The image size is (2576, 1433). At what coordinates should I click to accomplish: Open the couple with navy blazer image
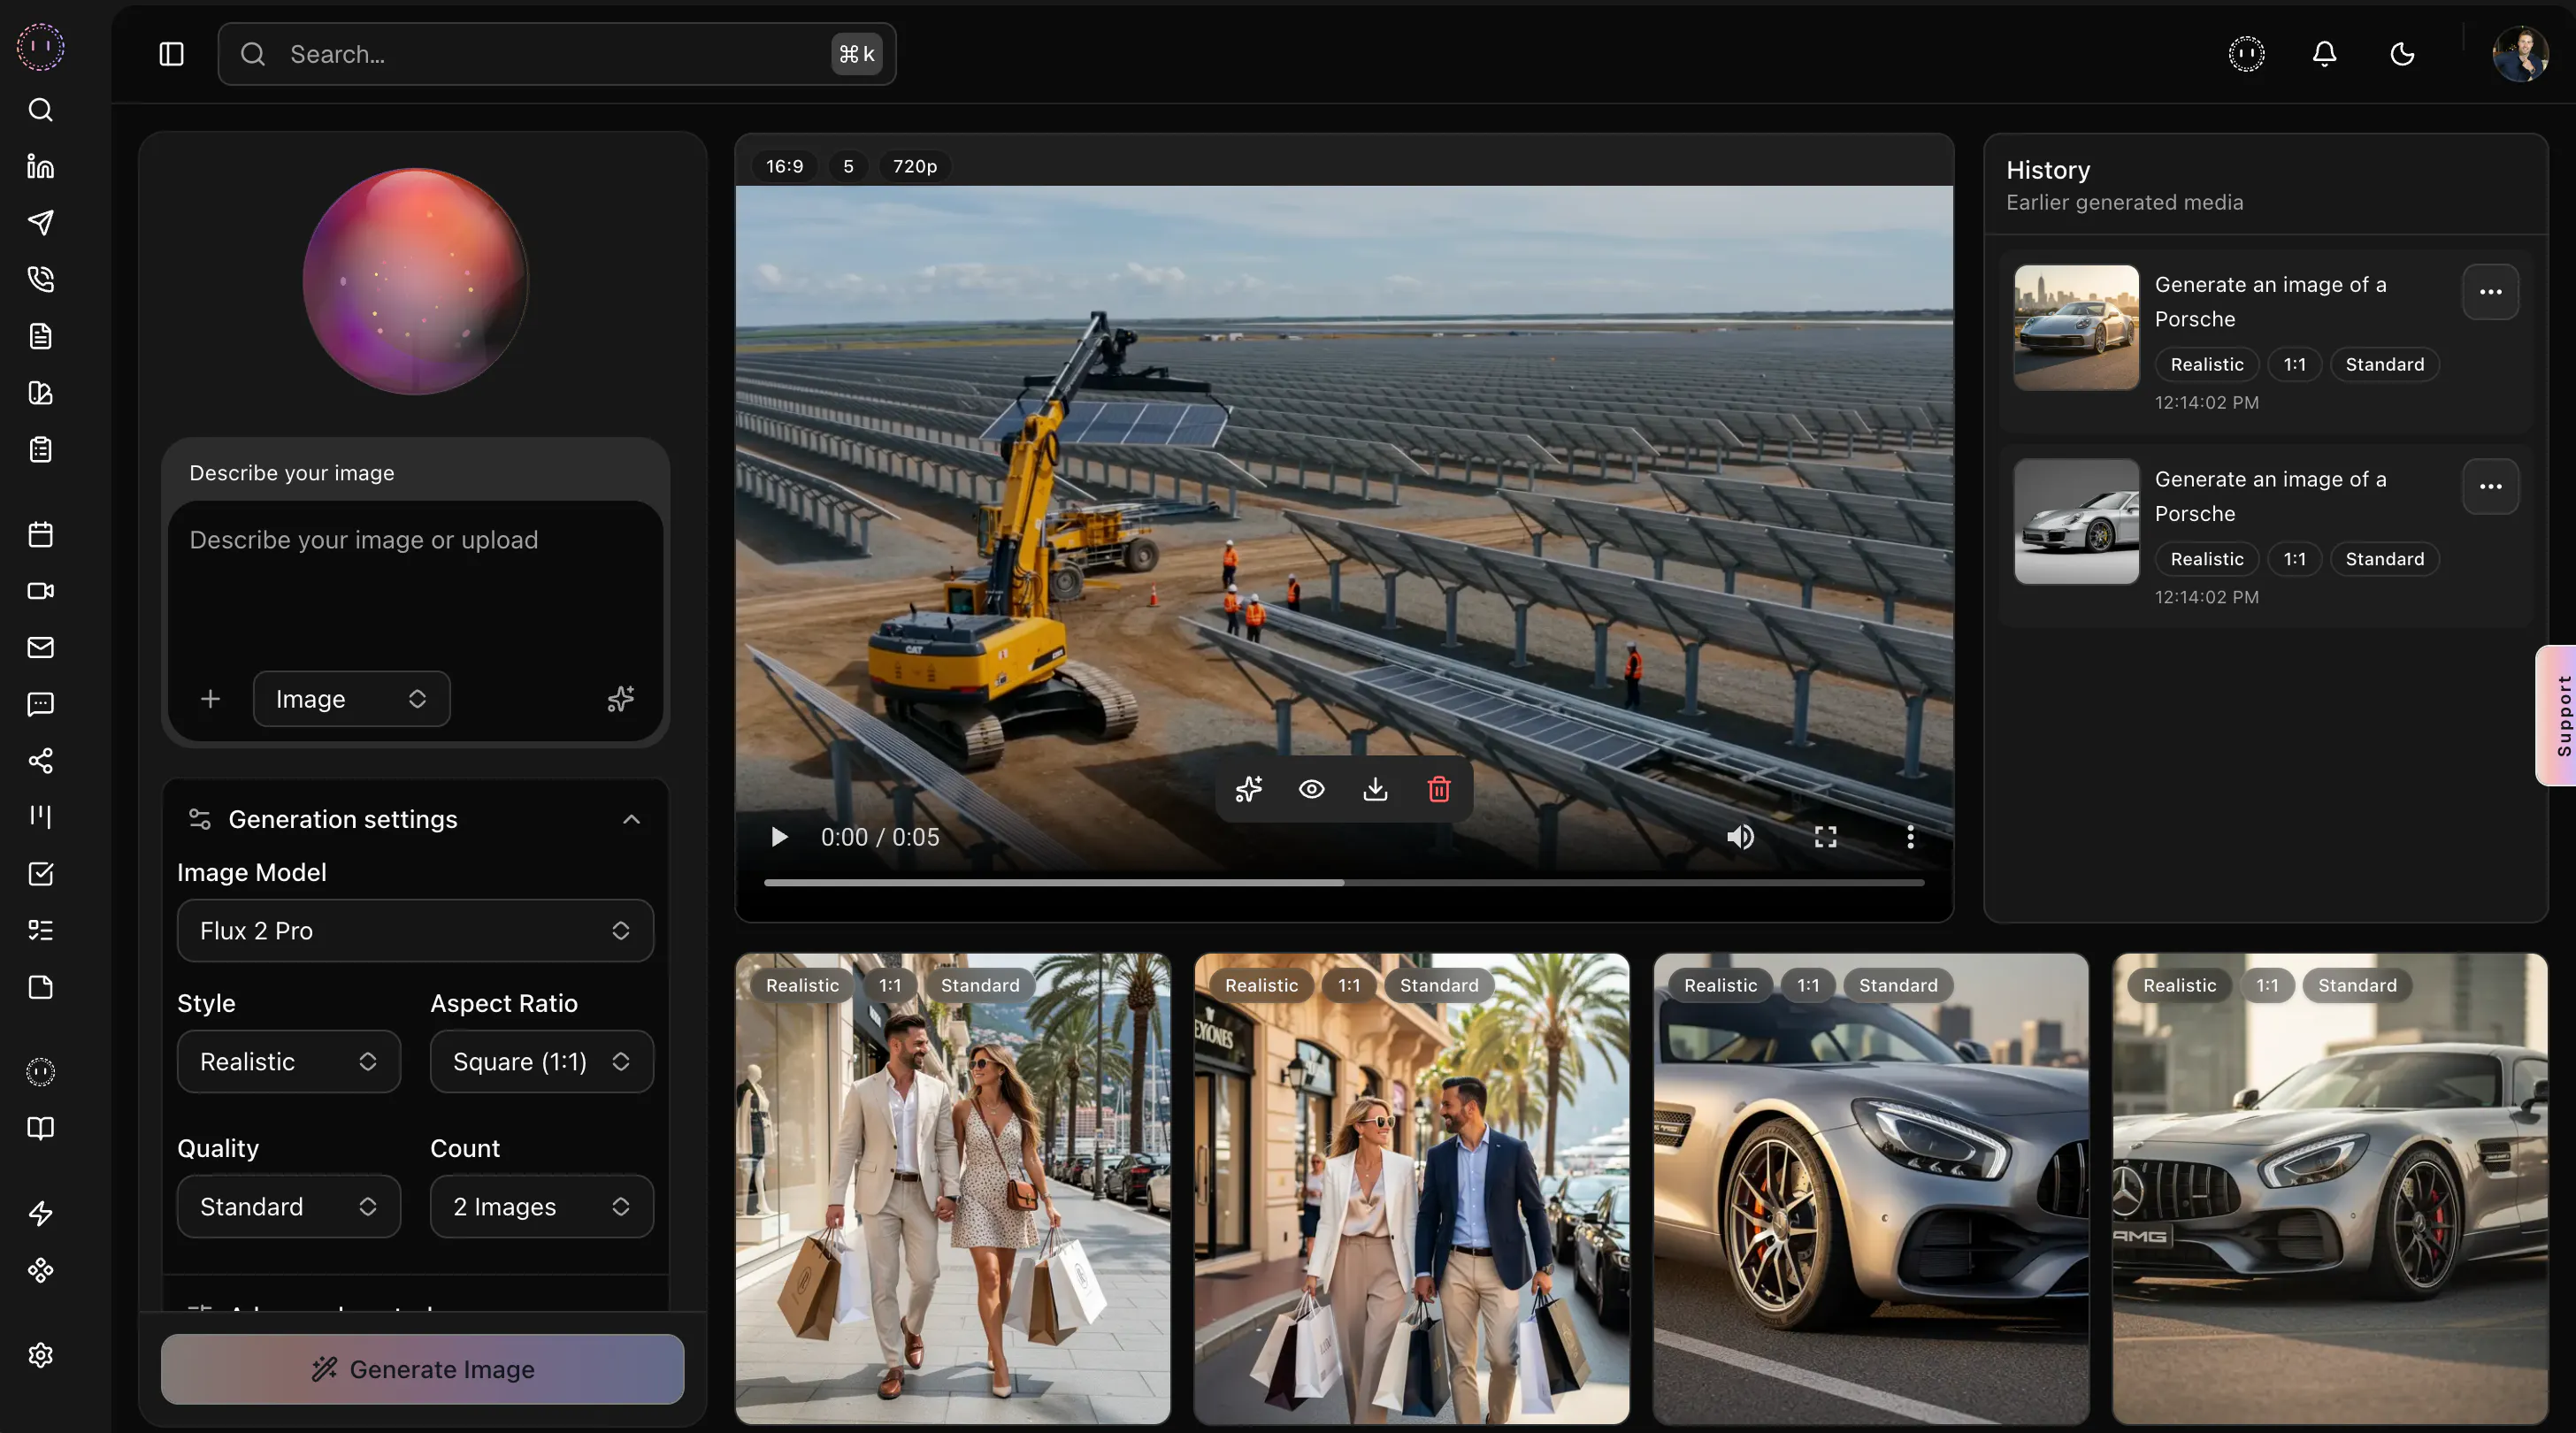coord(1412,1189)
